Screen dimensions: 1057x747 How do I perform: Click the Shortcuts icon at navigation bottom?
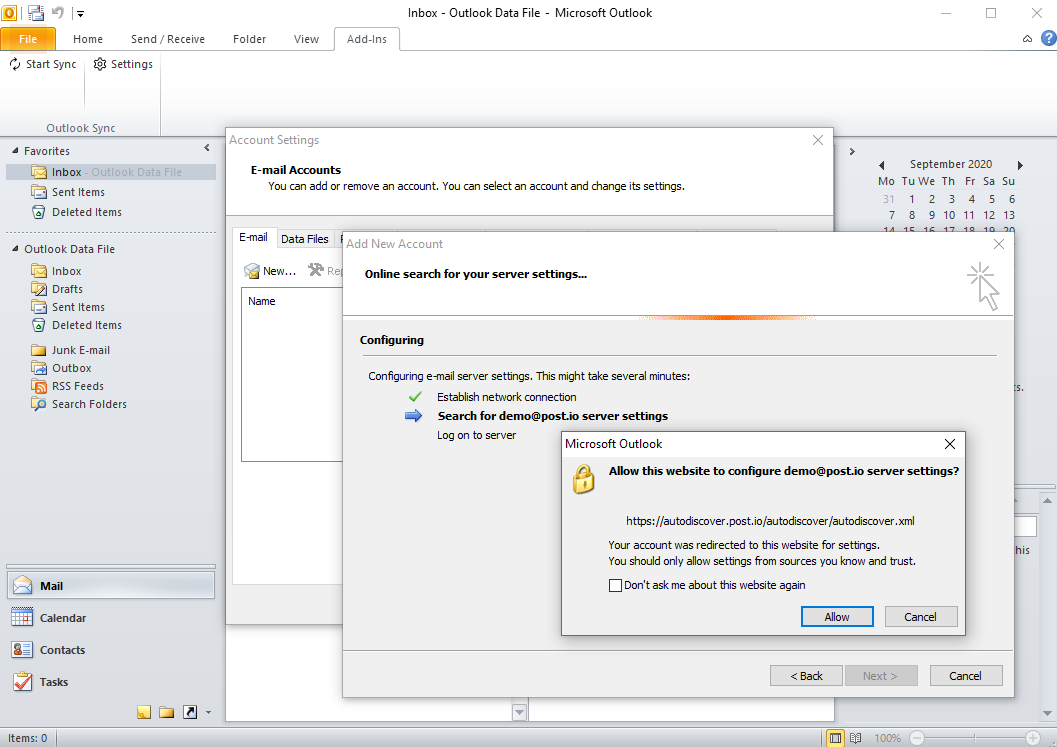pyautogui.click(x=190, y=712)
